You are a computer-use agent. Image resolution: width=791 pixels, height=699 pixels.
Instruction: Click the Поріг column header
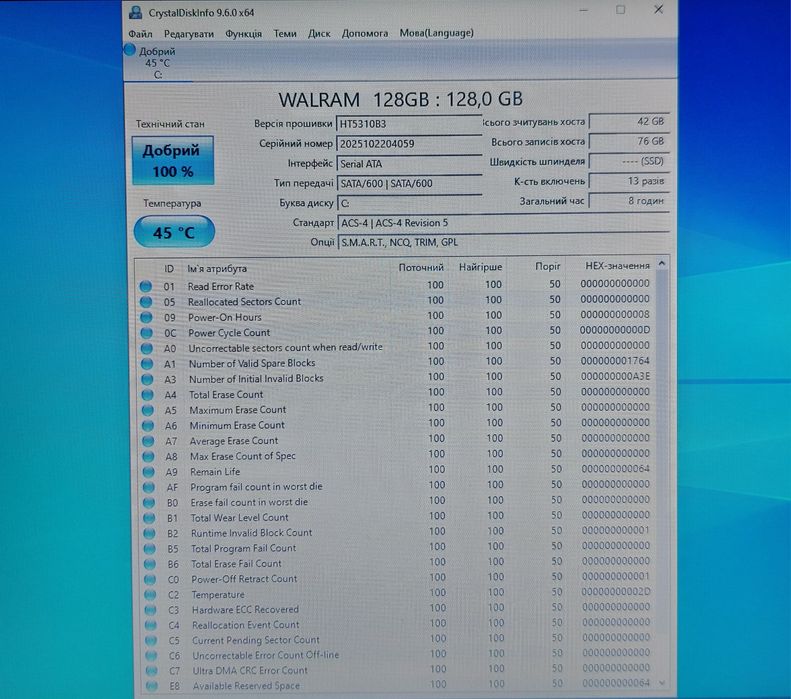point(548,266)
